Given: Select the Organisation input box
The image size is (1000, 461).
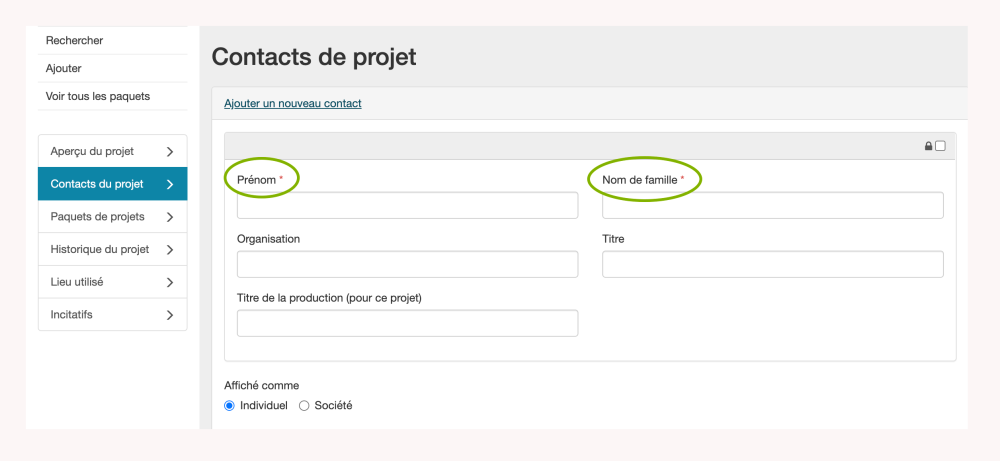Looking at the screenshot, I should point(407,265).
